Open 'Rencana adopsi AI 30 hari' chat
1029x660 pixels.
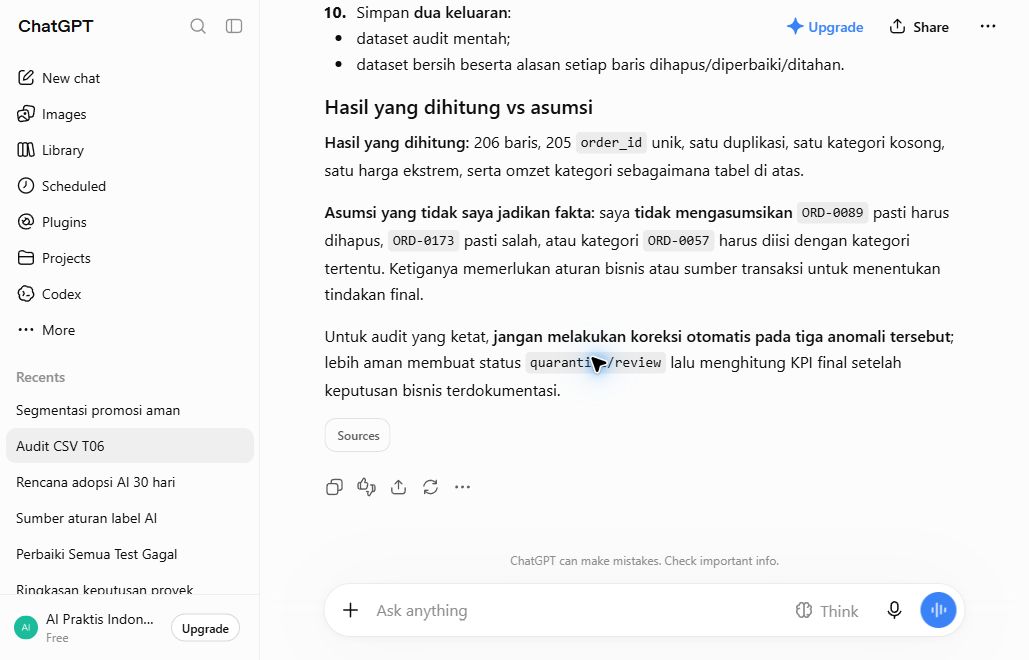(x=129, y=482)
